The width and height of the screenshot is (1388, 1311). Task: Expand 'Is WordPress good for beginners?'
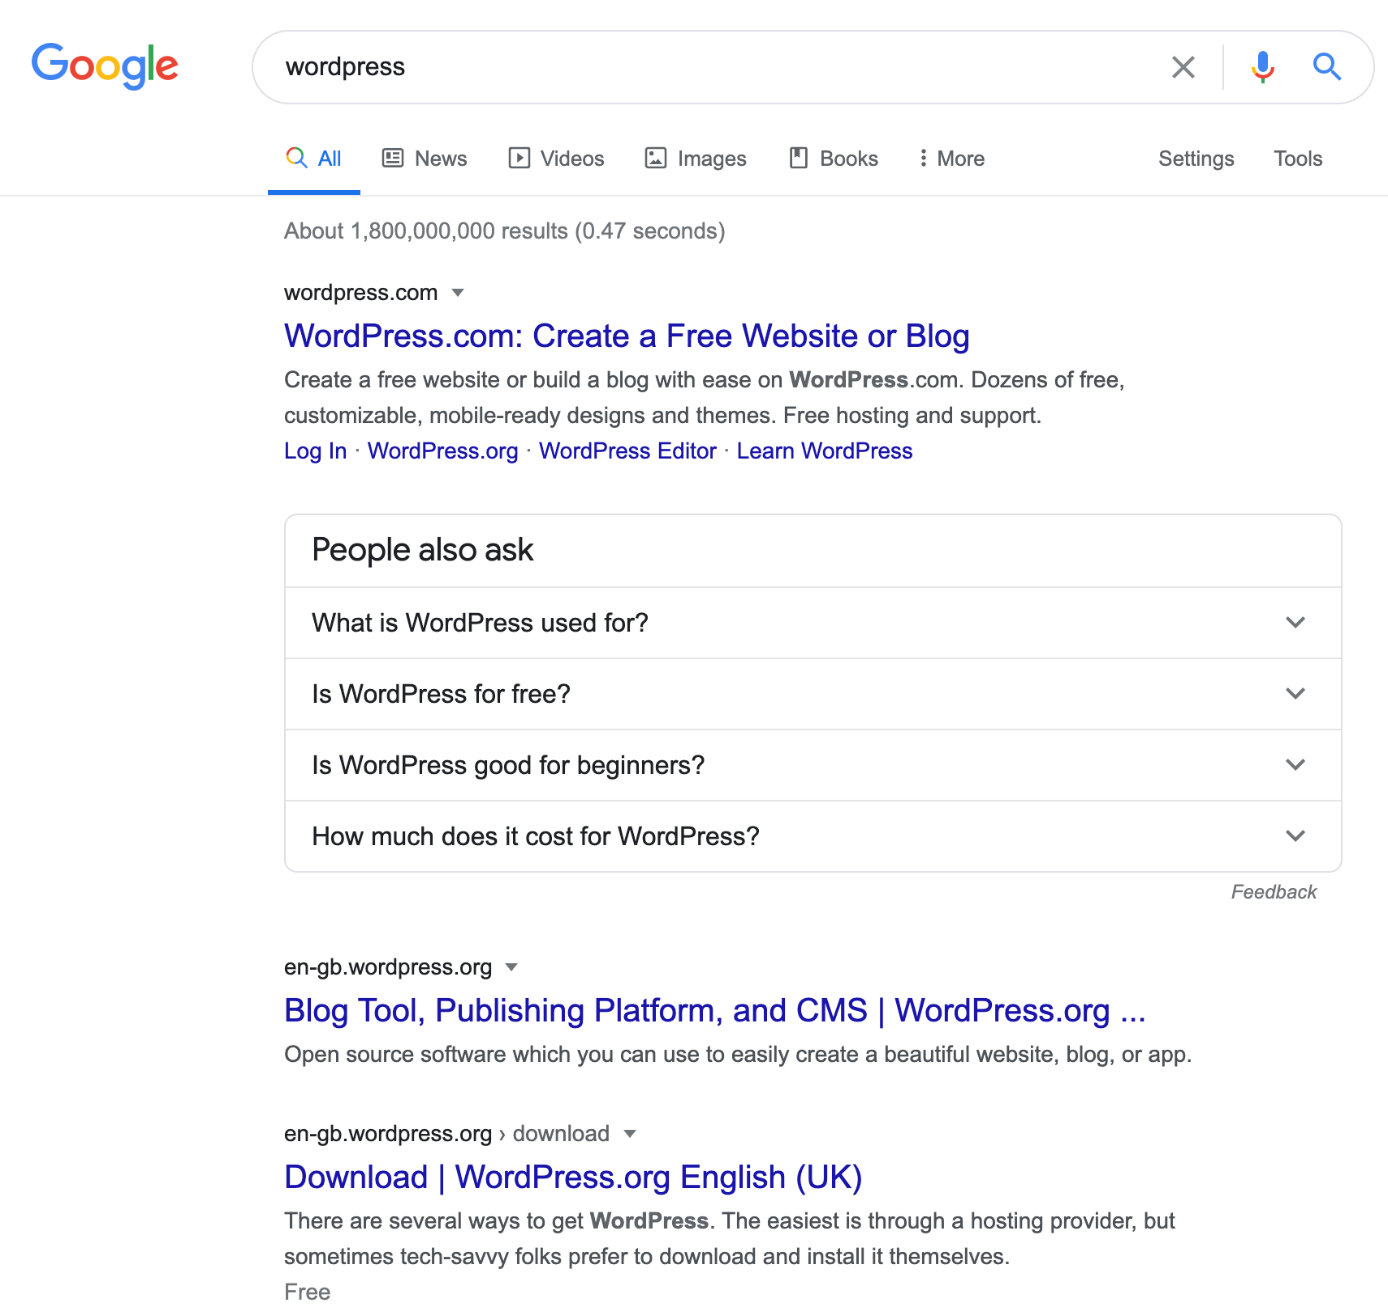813,765
